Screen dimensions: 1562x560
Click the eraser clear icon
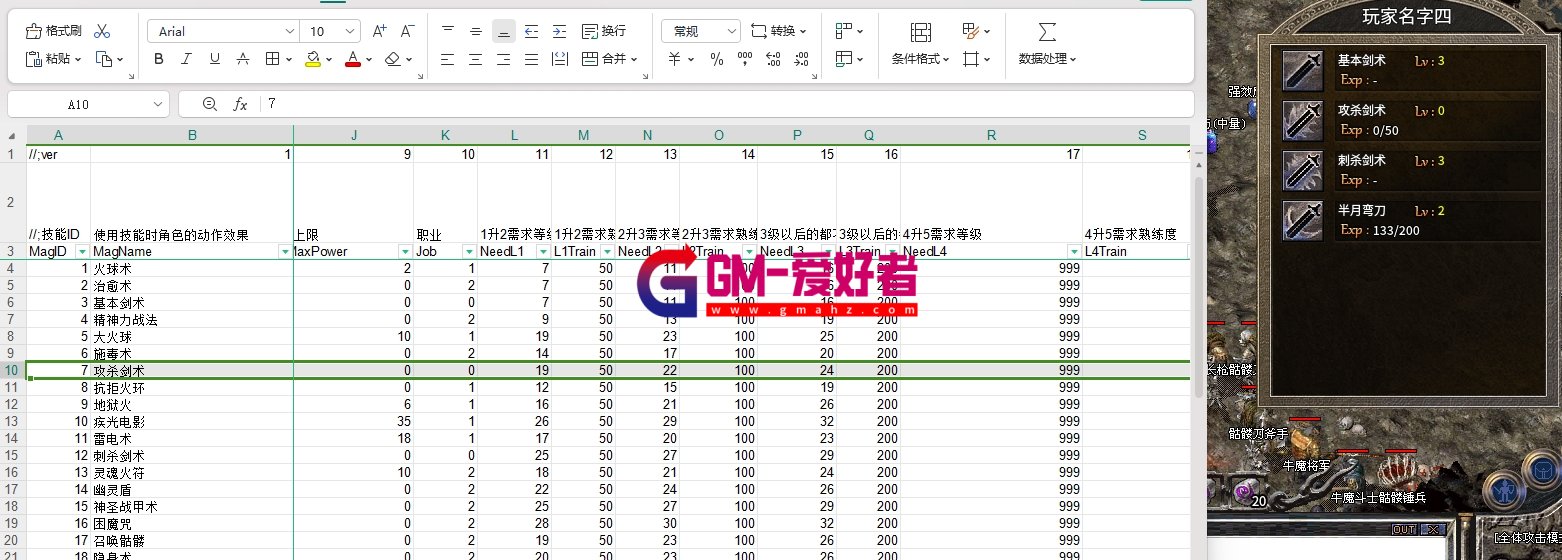(x=392, y=59)
